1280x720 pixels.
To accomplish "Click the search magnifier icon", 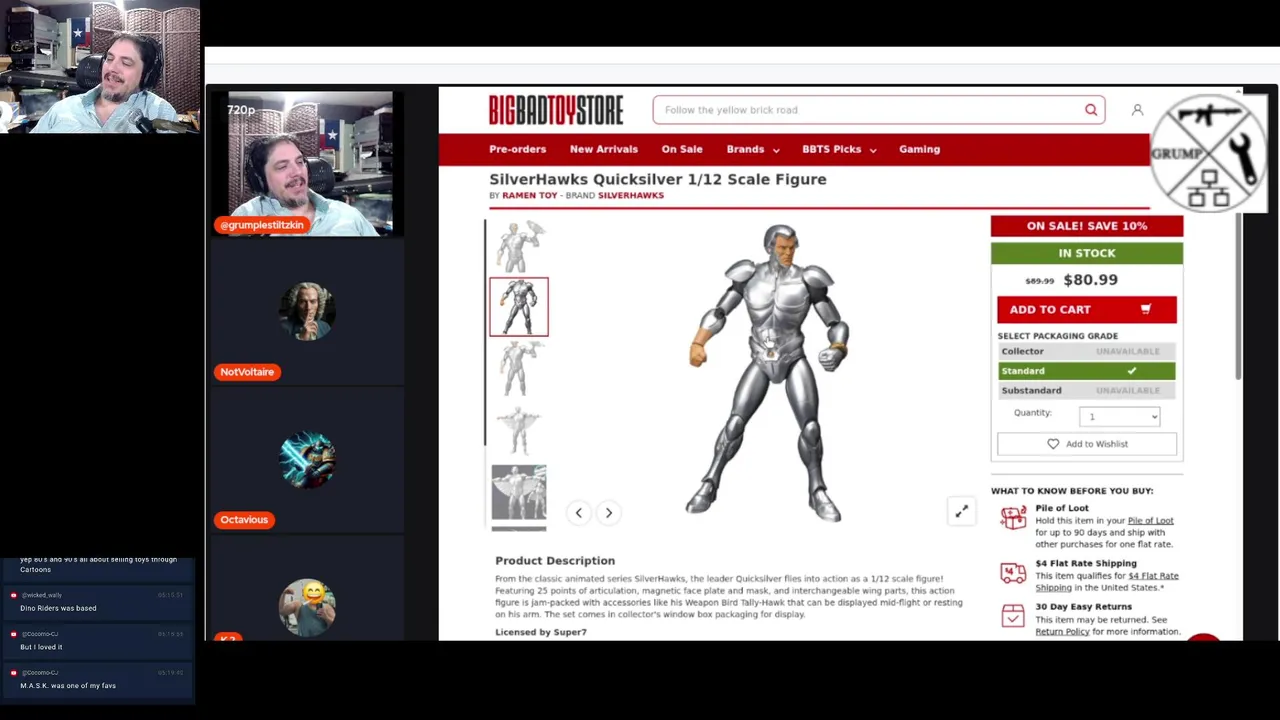I will coord(1091,110).
